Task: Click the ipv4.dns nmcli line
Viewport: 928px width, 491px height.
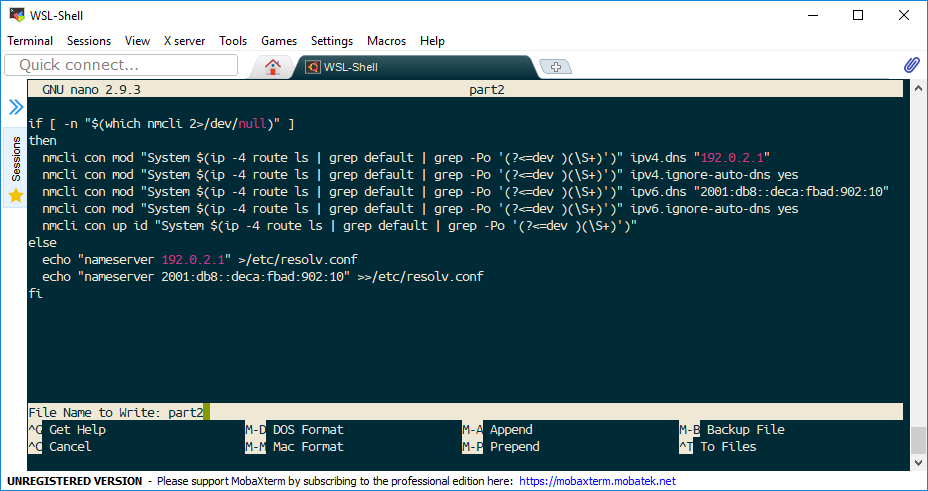Action: click(406, 158)
